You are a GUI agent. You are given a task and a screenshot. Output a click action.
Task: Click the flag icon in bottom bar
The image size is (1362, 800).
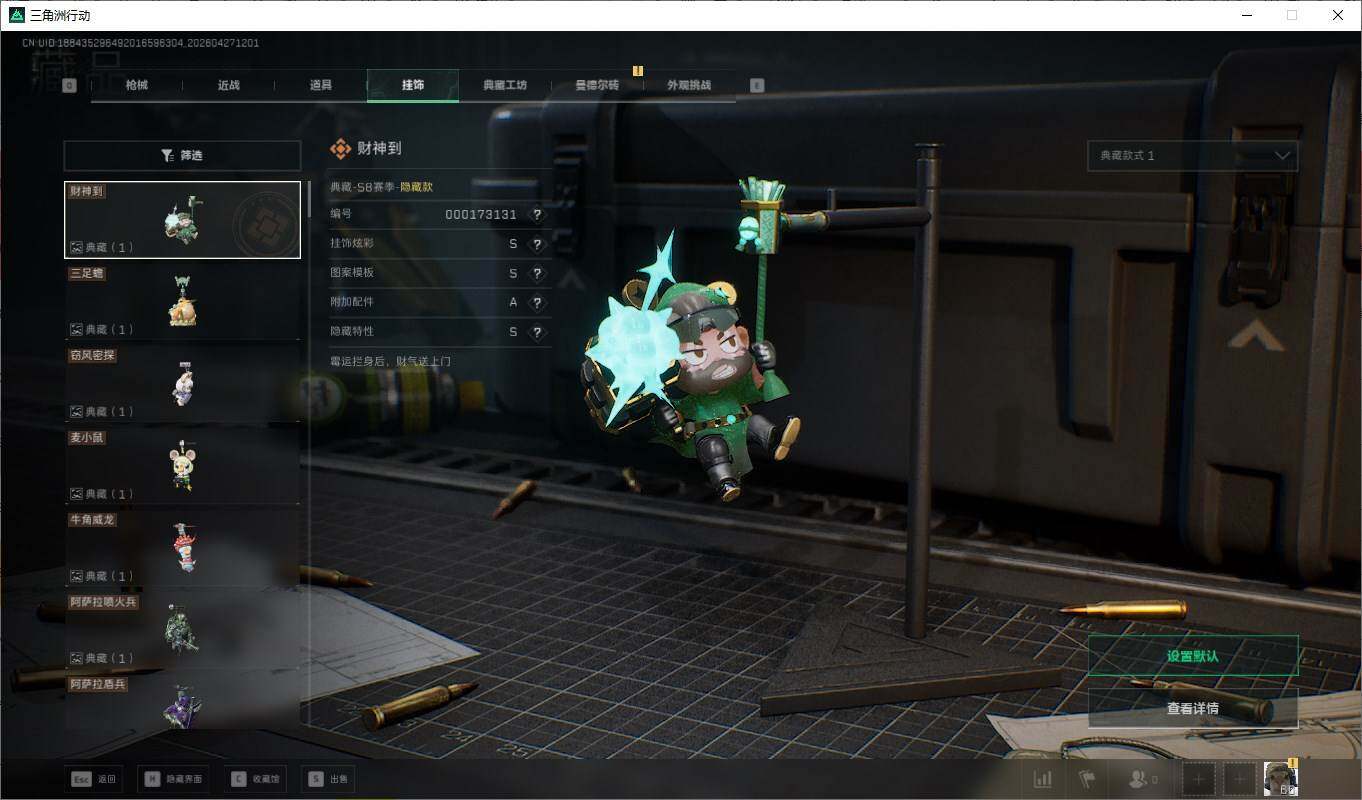pos(1087,779)
